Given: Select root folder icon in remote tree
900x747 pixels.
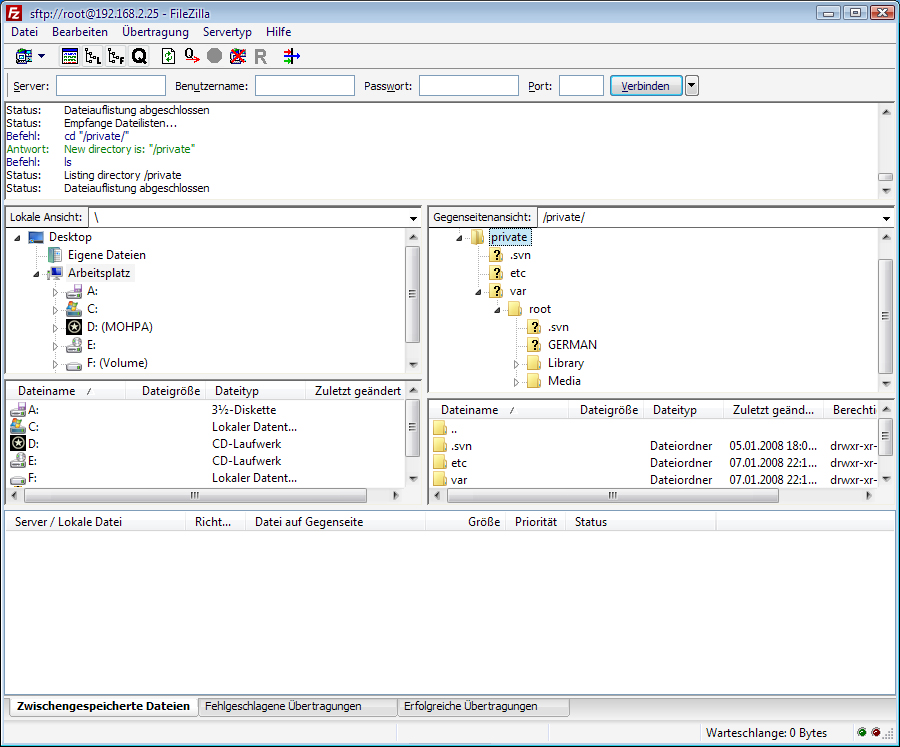Looking at the screenshot, I should (x=515, y=309).
